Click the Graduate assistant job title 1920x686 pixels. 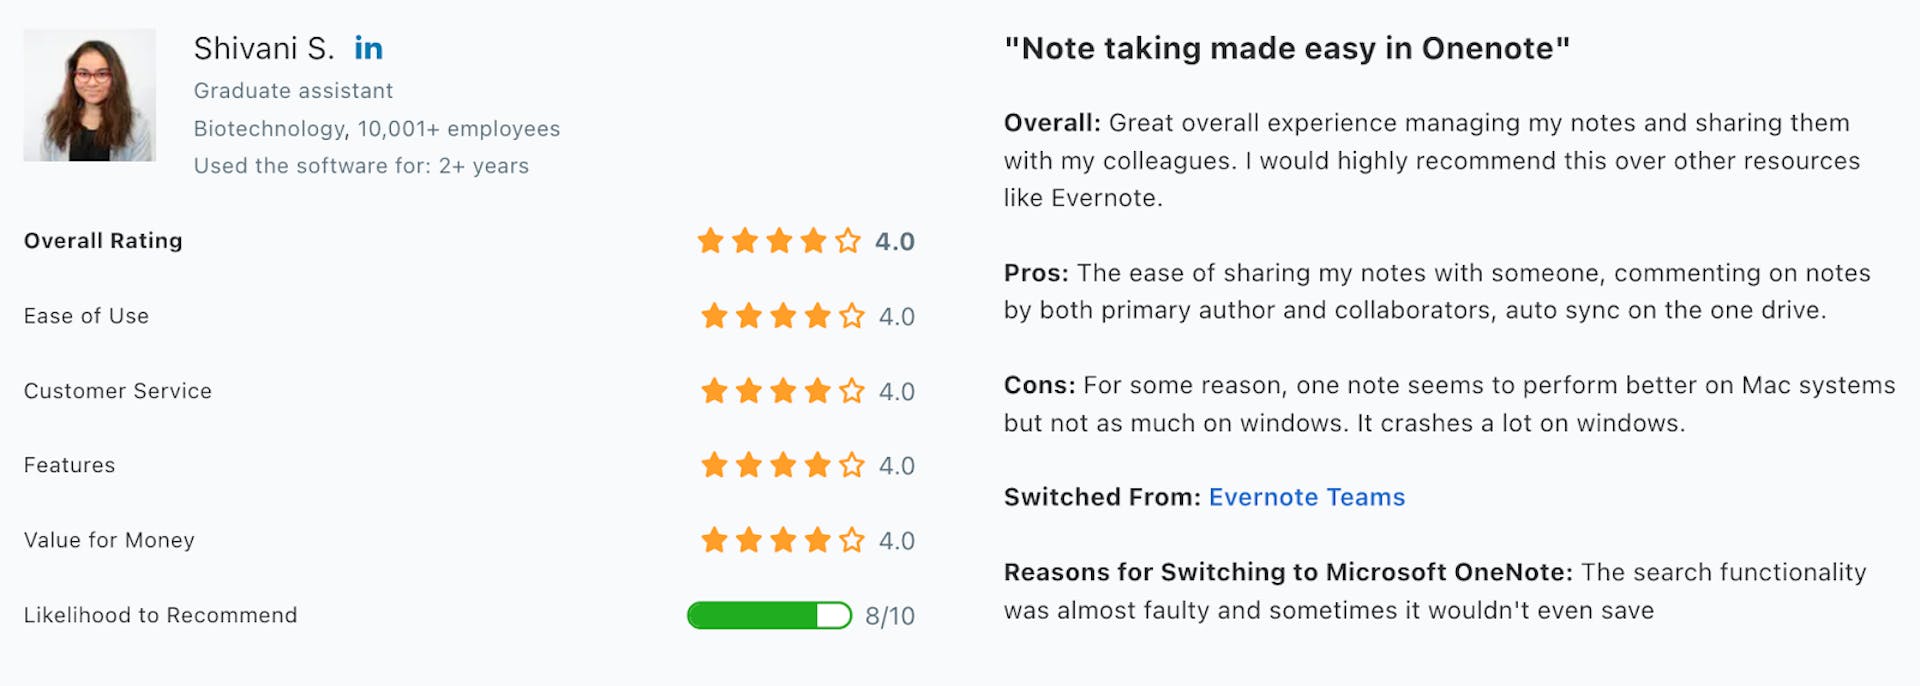point(293,90)
